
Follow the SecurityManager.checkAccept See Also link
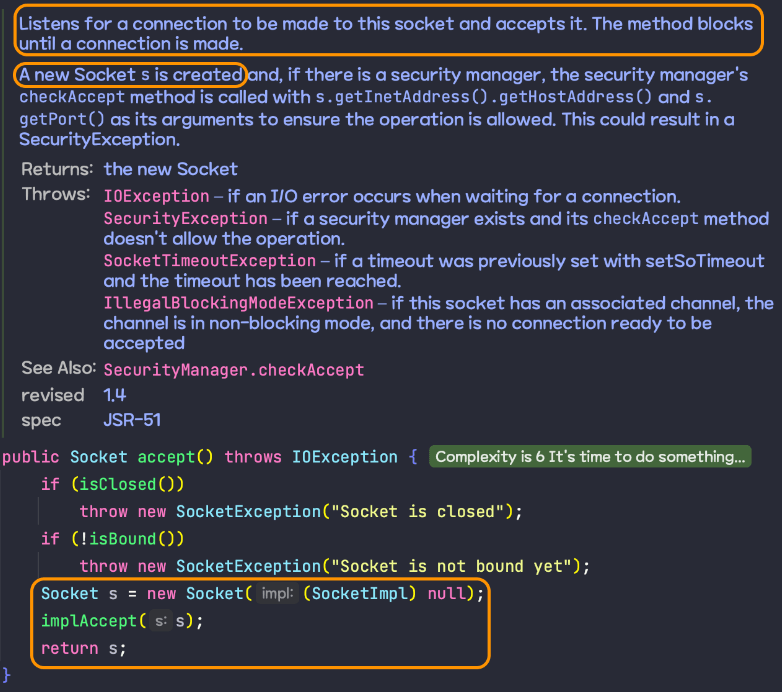click(233, 370)
